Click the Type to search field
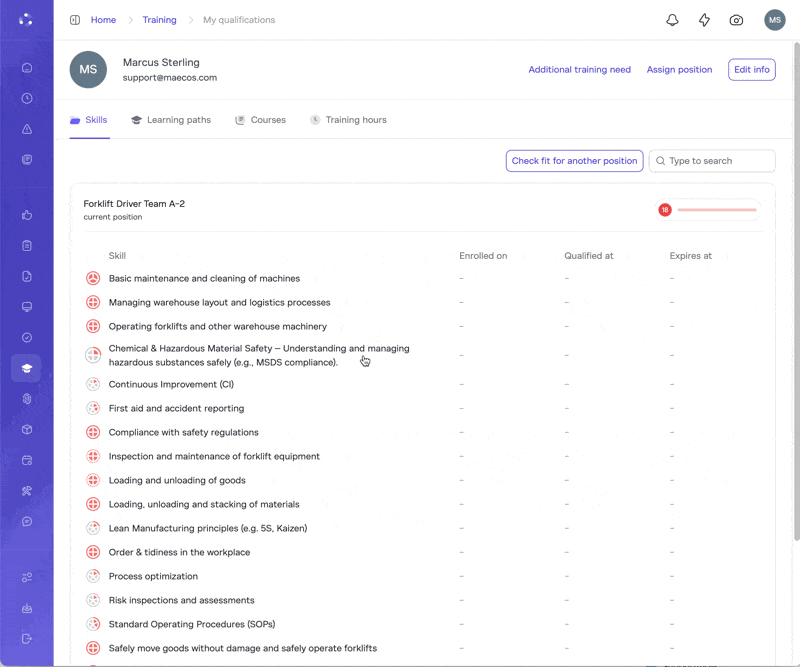 719,161
